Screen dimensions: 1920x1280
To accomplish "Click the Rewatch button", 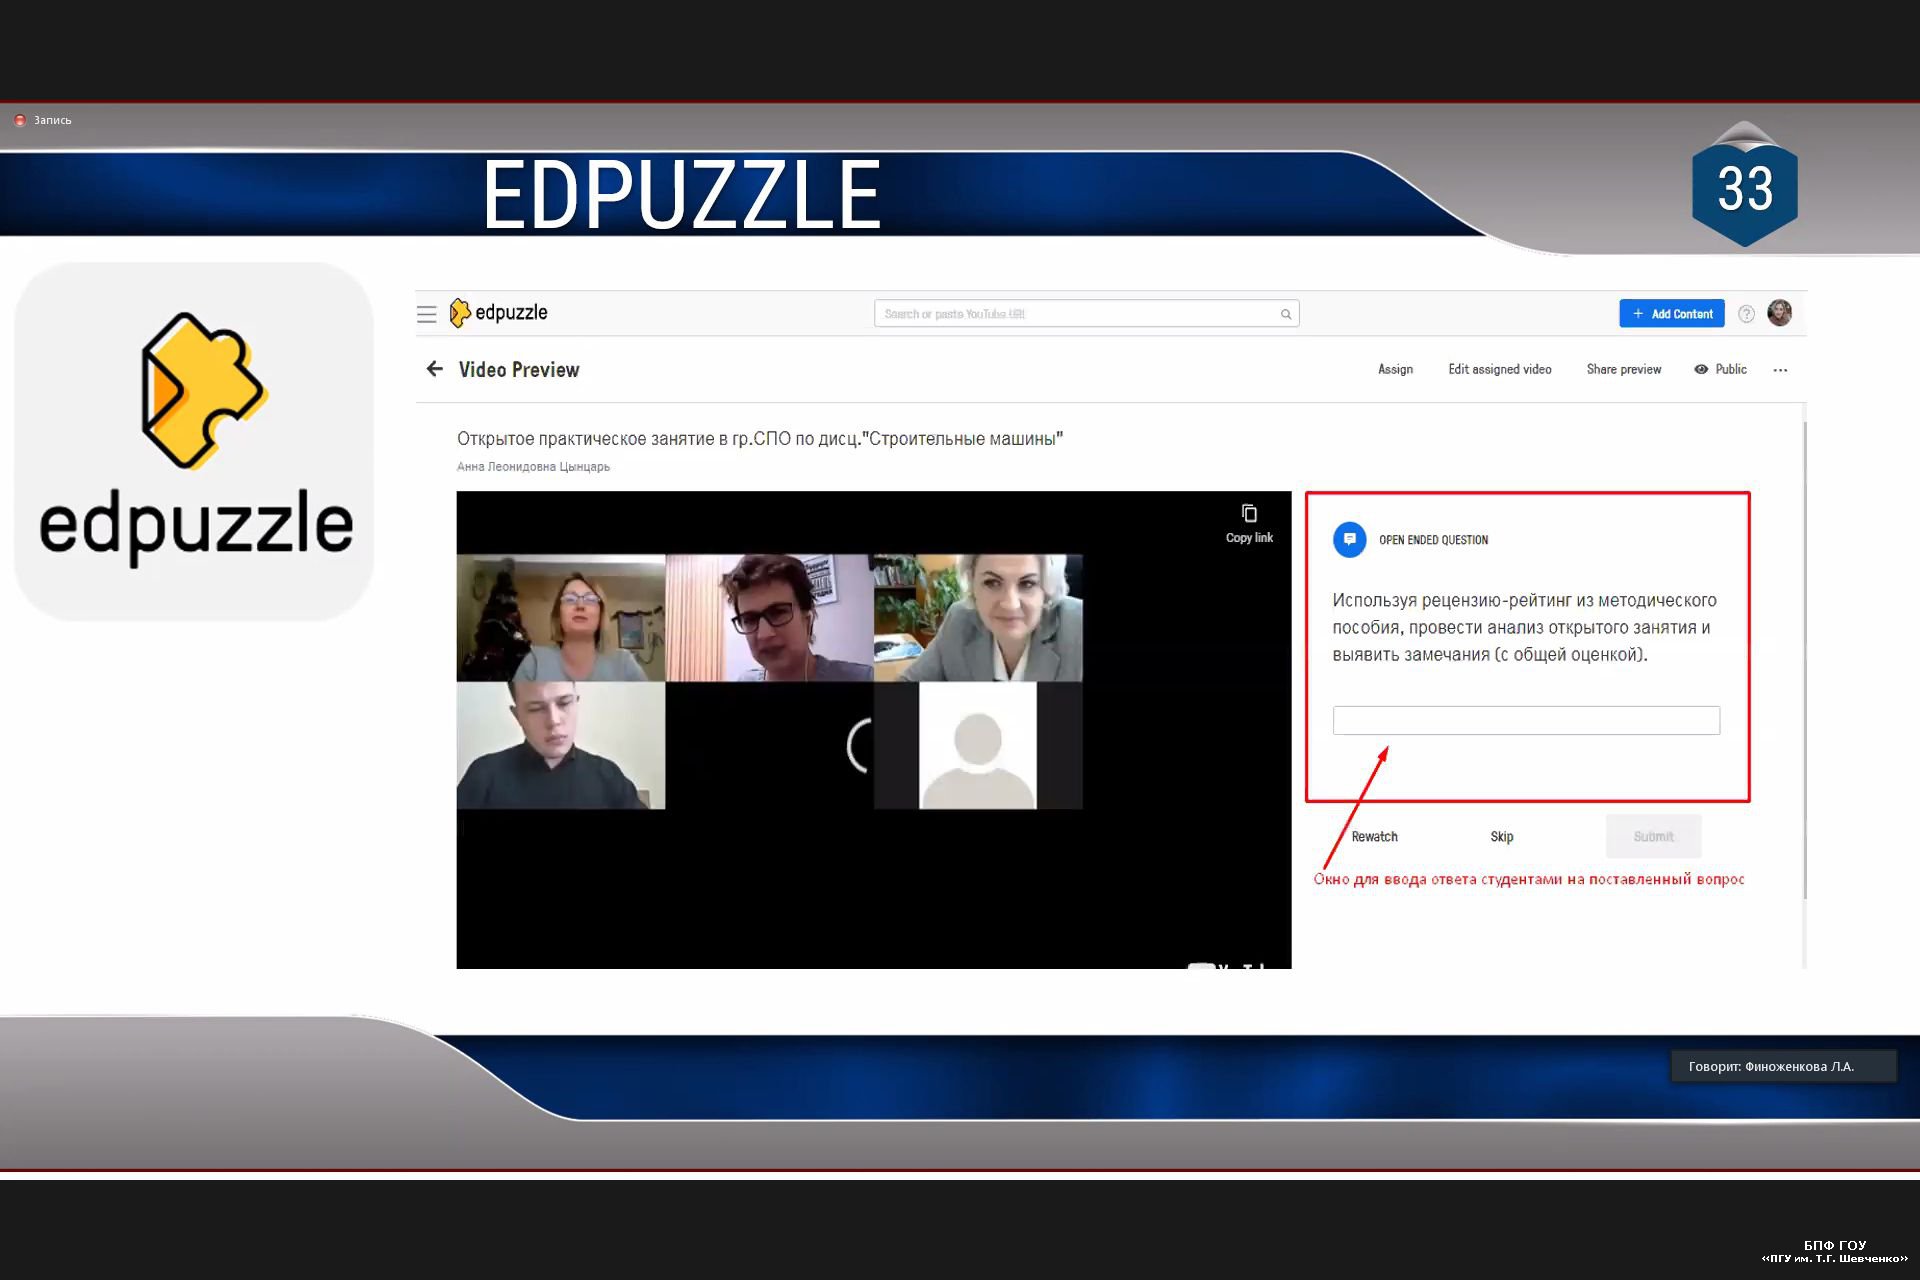I will pyautogui.click(x=1374, y=837).
